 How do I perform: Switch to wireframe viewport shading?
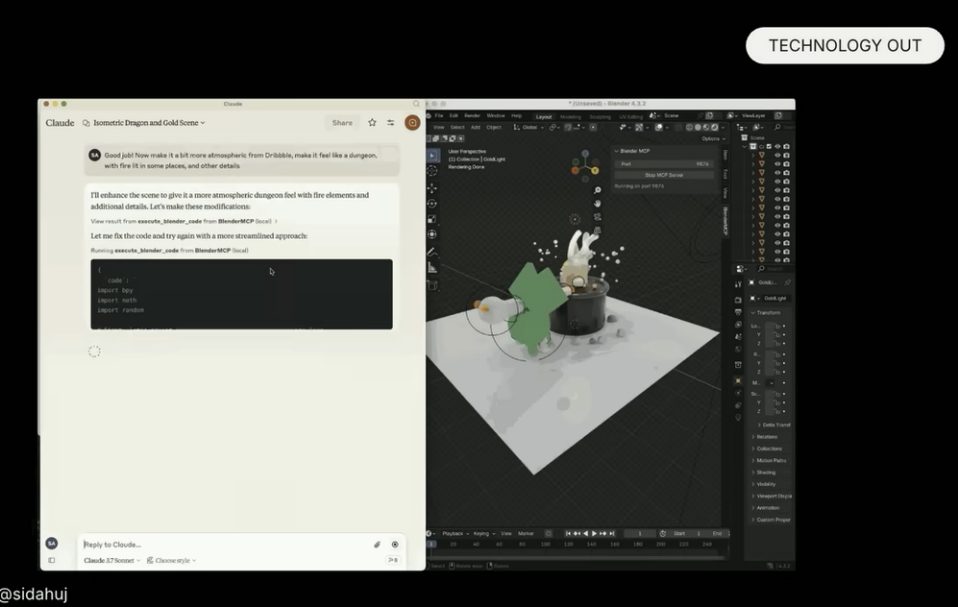(689, 128)
